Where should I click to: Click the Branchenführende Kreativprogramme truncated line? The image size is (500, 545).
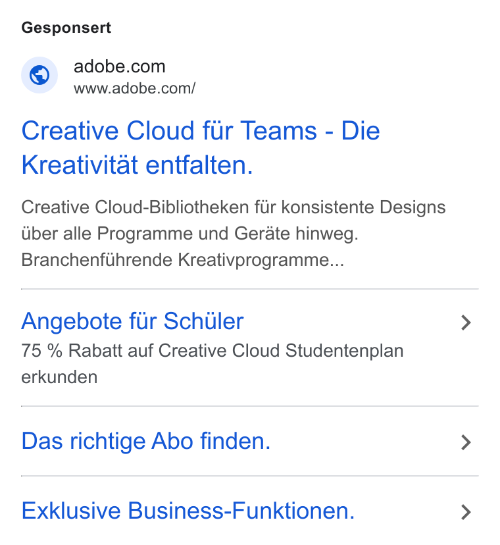click(x=183, y=260)
